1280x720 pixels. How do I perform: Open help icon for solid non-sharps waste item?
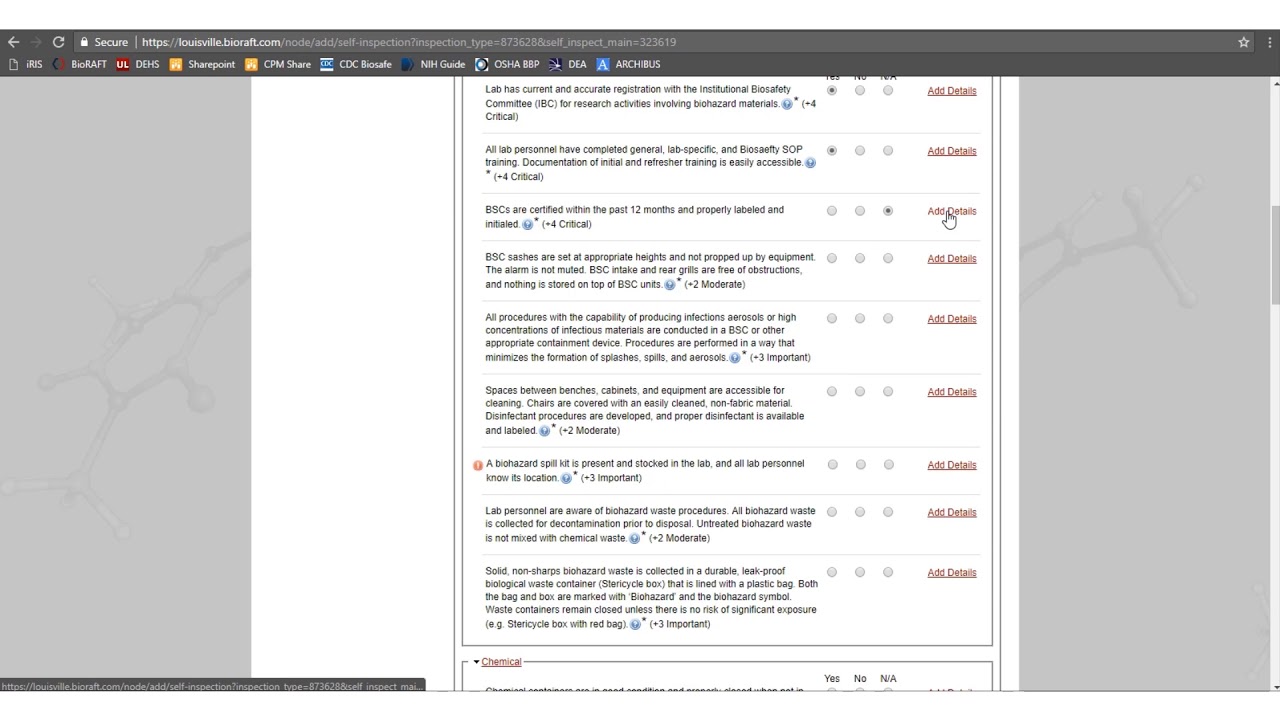(x=636, y=624)
